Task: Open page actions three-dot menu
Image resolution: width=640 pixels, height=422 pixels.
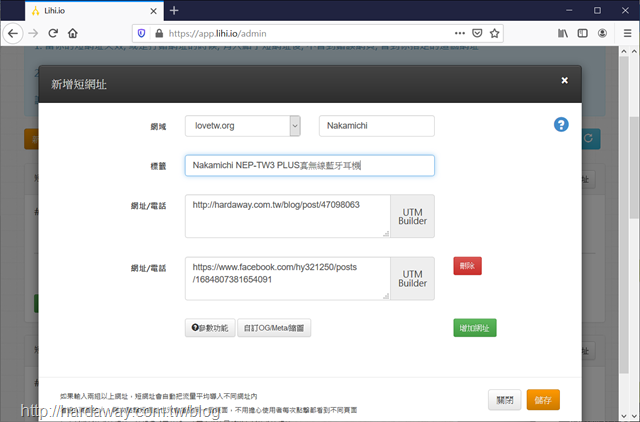Action: click(x=460, y=33)
